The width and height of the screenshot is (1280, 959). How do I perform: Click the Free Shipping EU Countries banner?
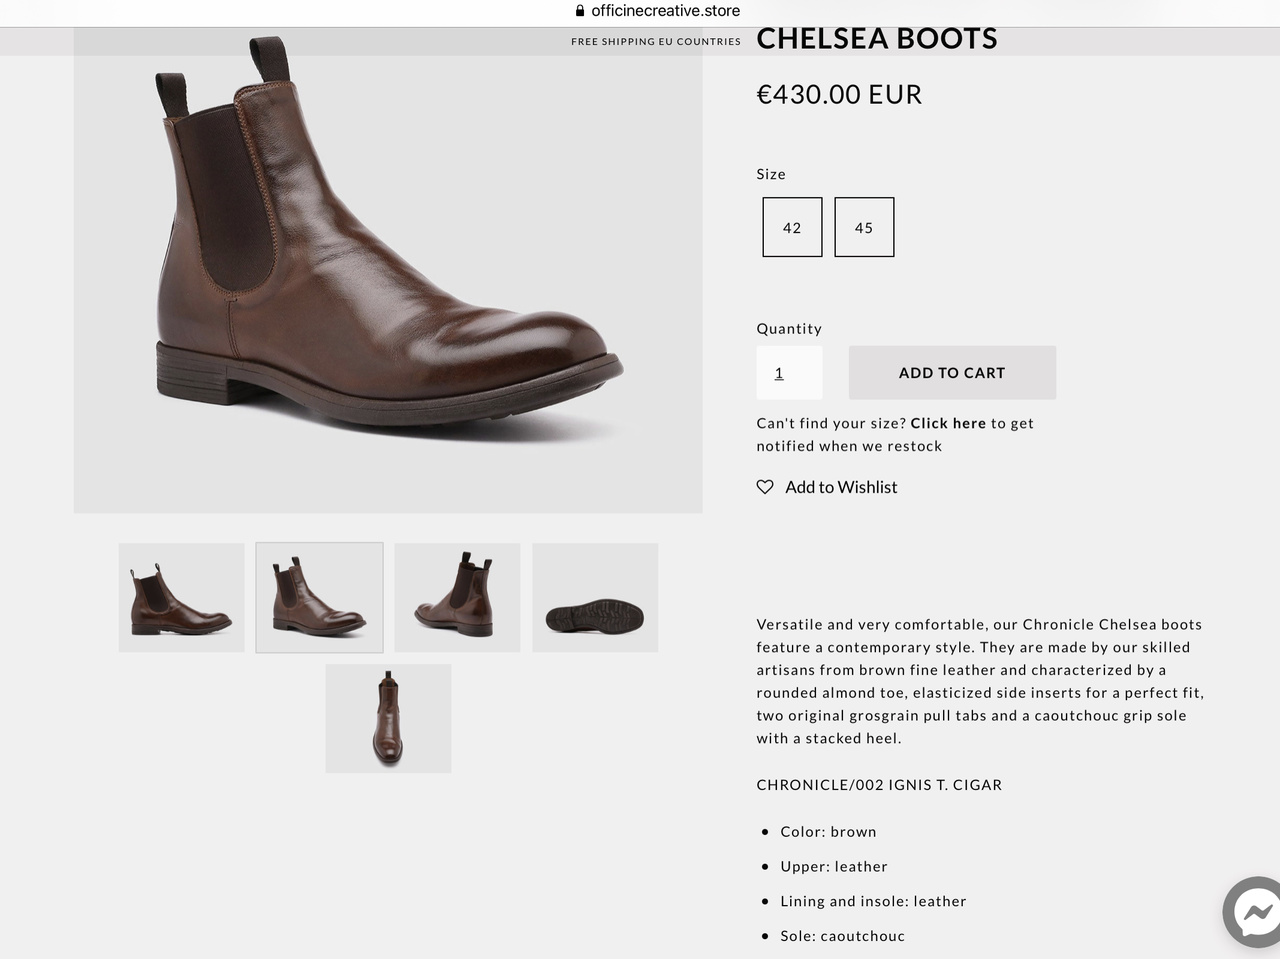656,42
